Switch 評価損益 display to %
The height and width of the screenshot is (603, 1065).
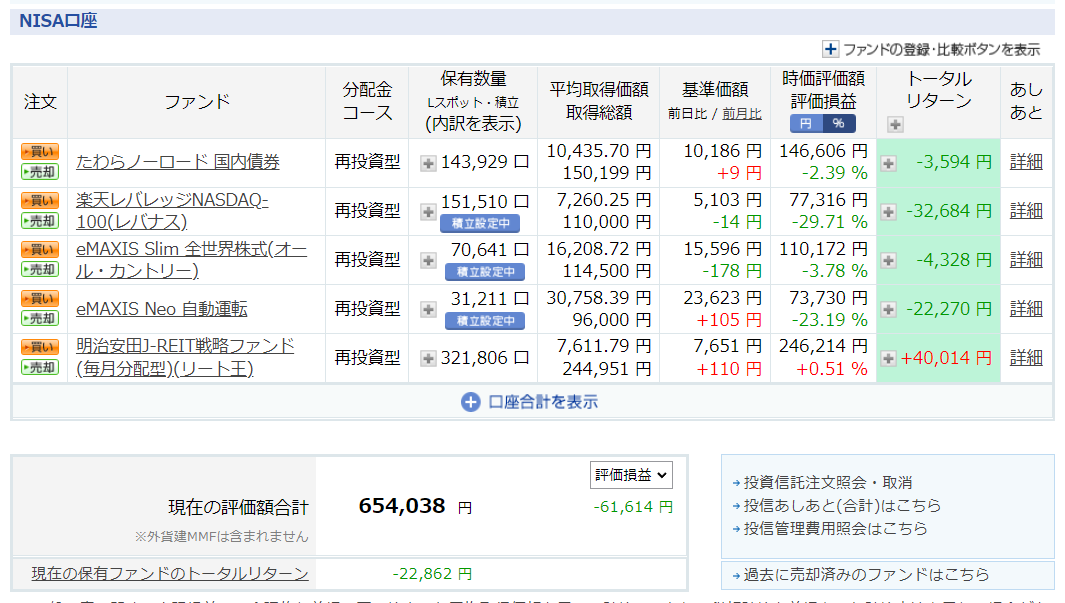click(839, 124)
